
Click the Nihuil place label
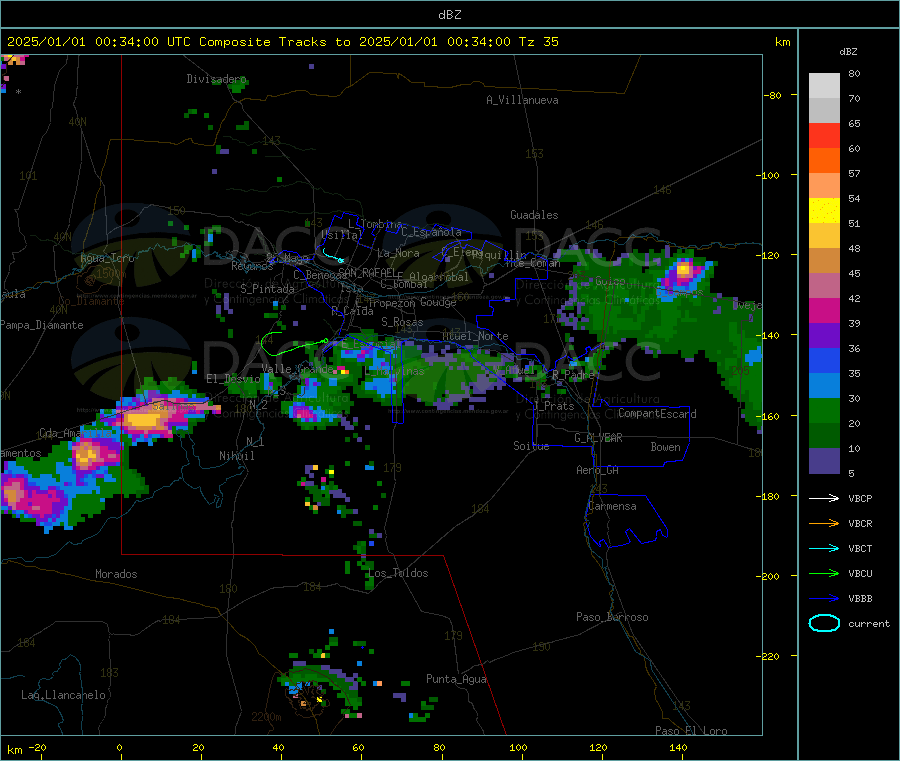point(236,456)
